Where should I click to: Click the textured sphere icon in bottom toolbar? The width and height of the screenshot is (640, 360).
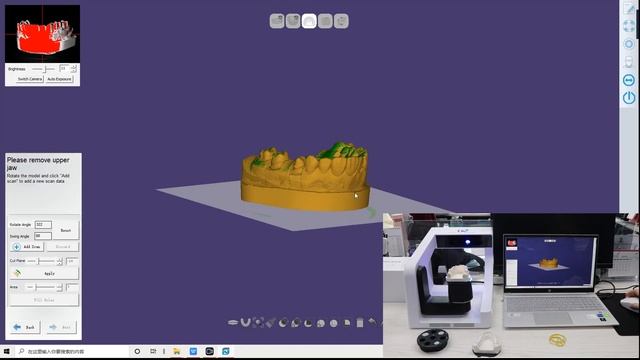[x=321, y=323]
